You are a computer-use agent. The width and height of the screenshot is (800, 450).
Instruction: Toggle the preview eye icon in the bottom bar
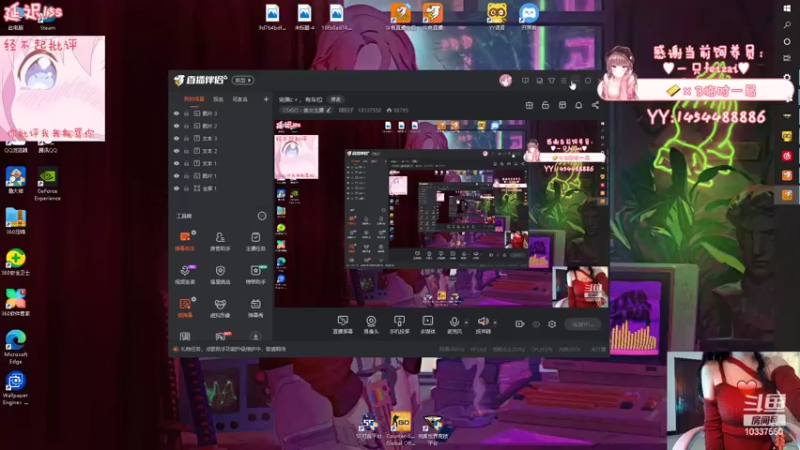pyautogui.click(x=536, y=324)
